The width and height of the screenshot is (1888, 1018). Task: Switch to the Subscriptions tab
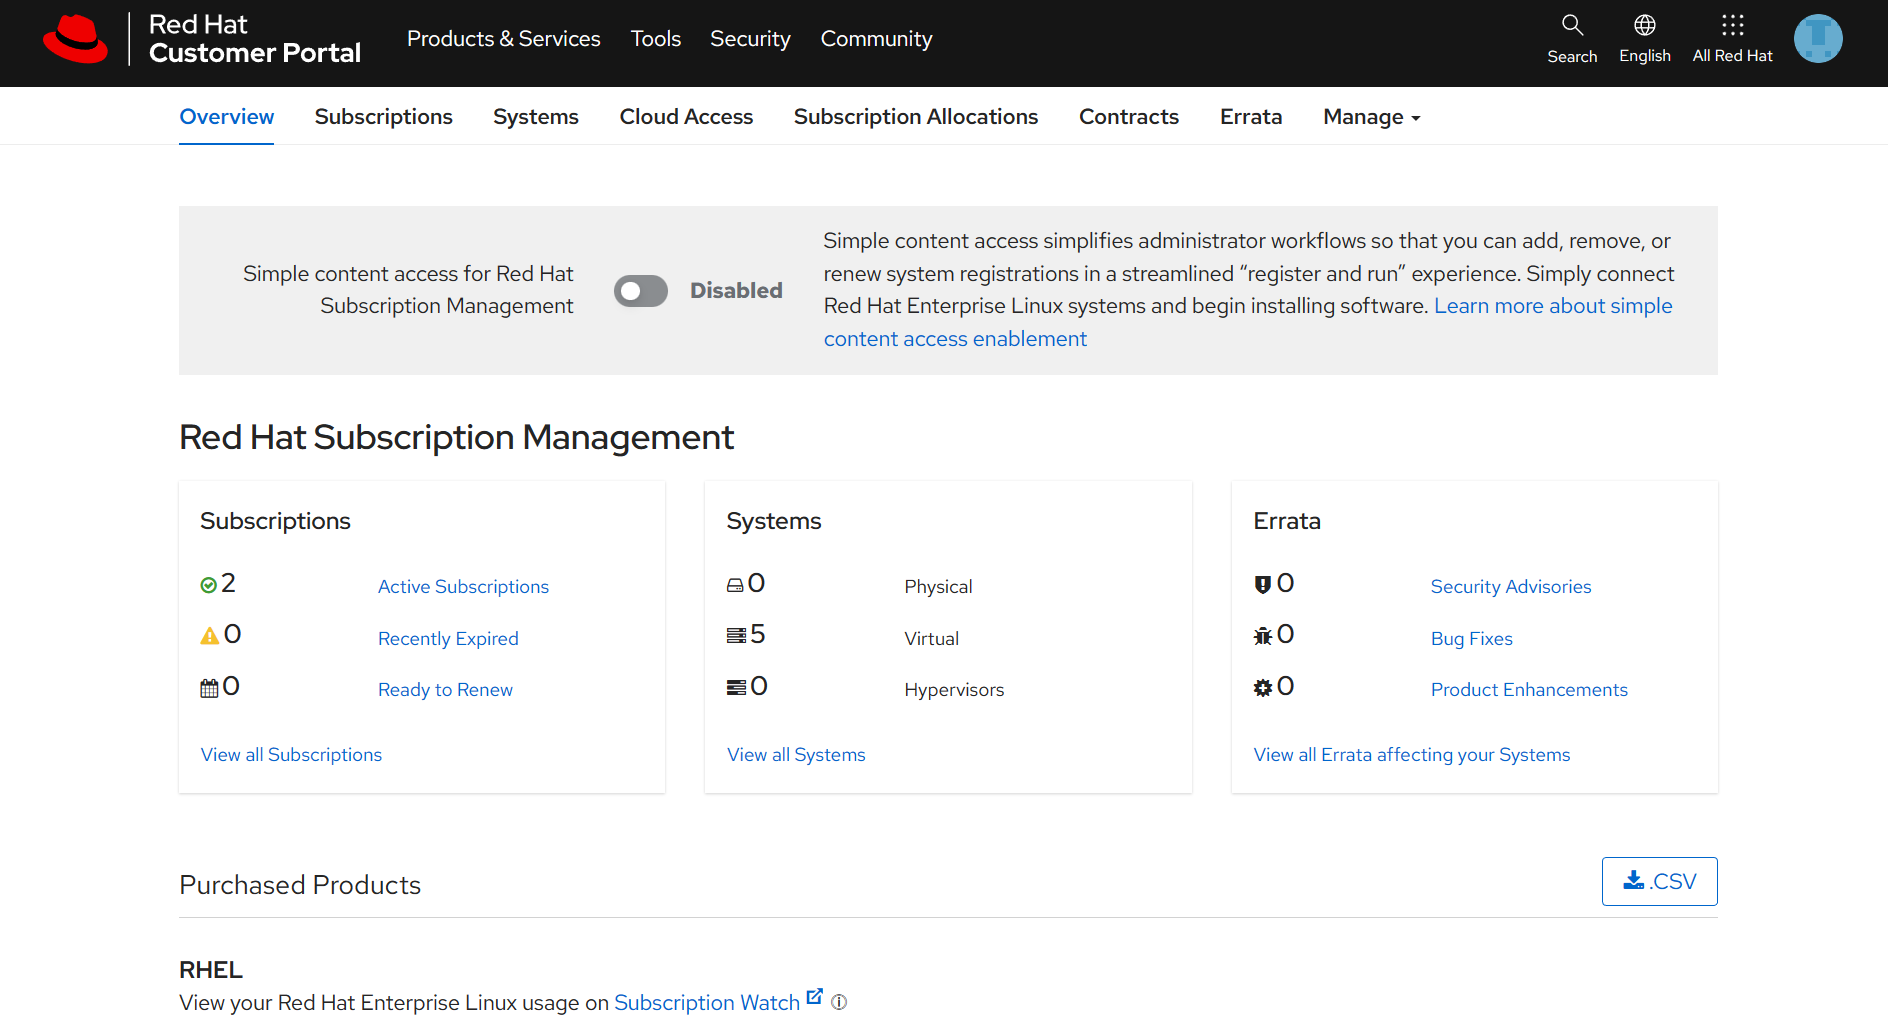pos(383,117)
